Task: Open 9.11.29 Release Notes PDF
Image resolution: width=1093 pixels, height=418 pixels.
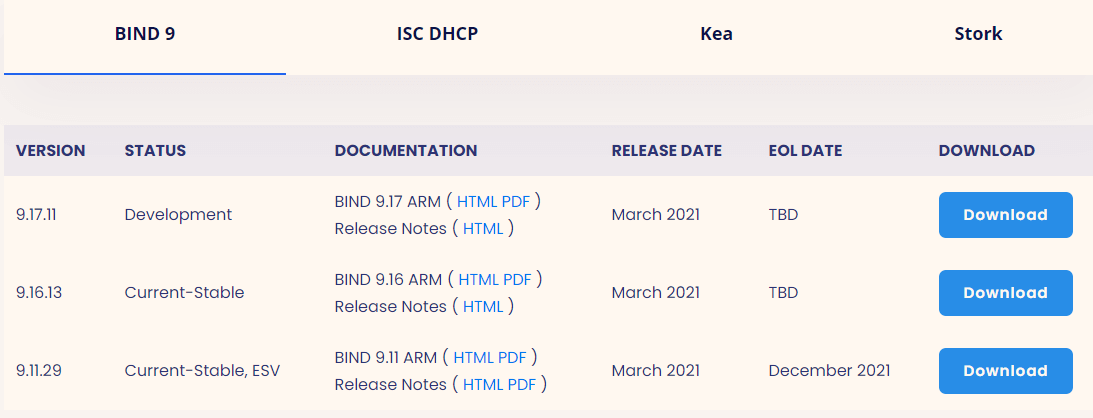Action: (522, 385)
